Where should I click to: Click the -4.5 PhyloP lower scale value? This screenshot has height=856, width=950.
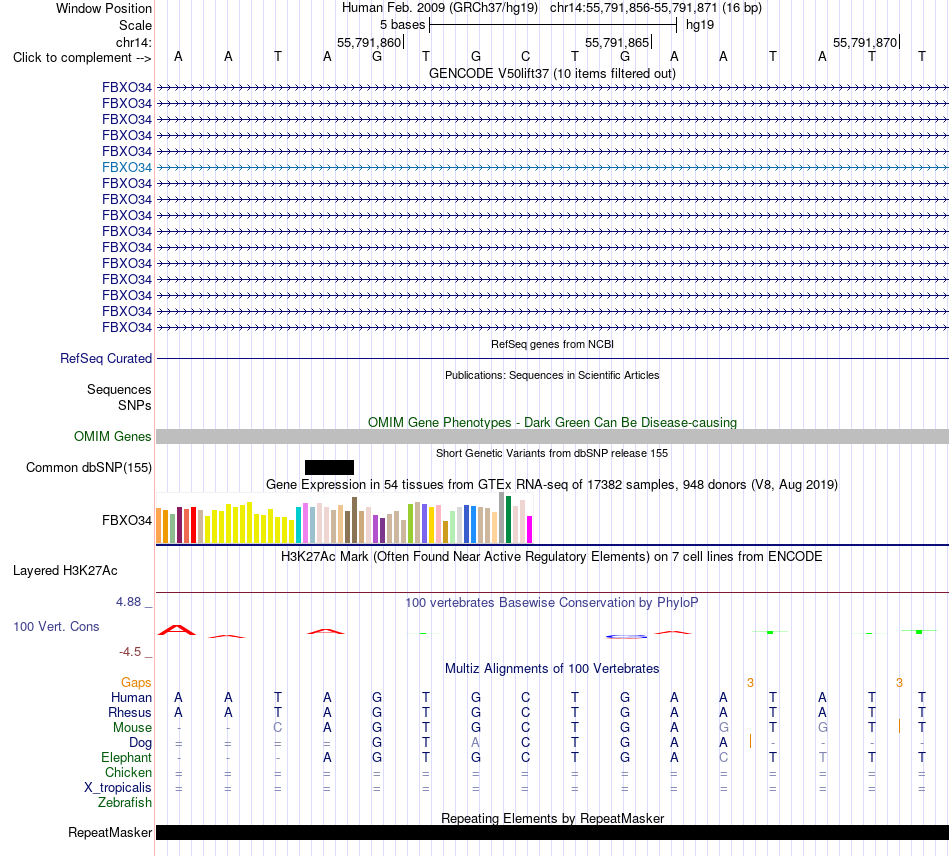pyautogui.click(x=130, y=652)
